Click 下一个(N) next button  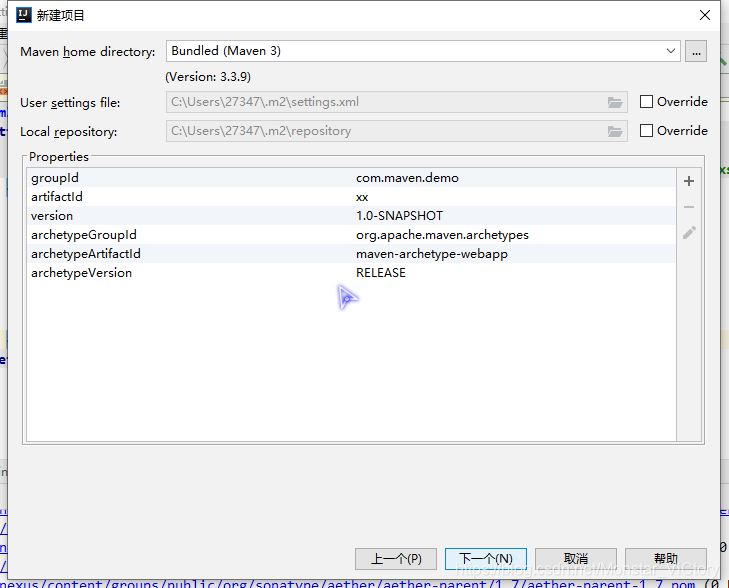click(x=486, y=558)
